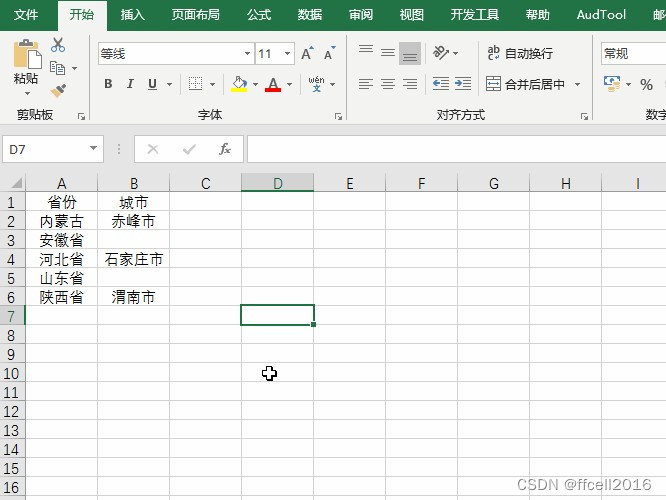This screenshot has width=666, height=500.
Task: Apply yellow fill color bucket
Action: [x=239, y=84]
